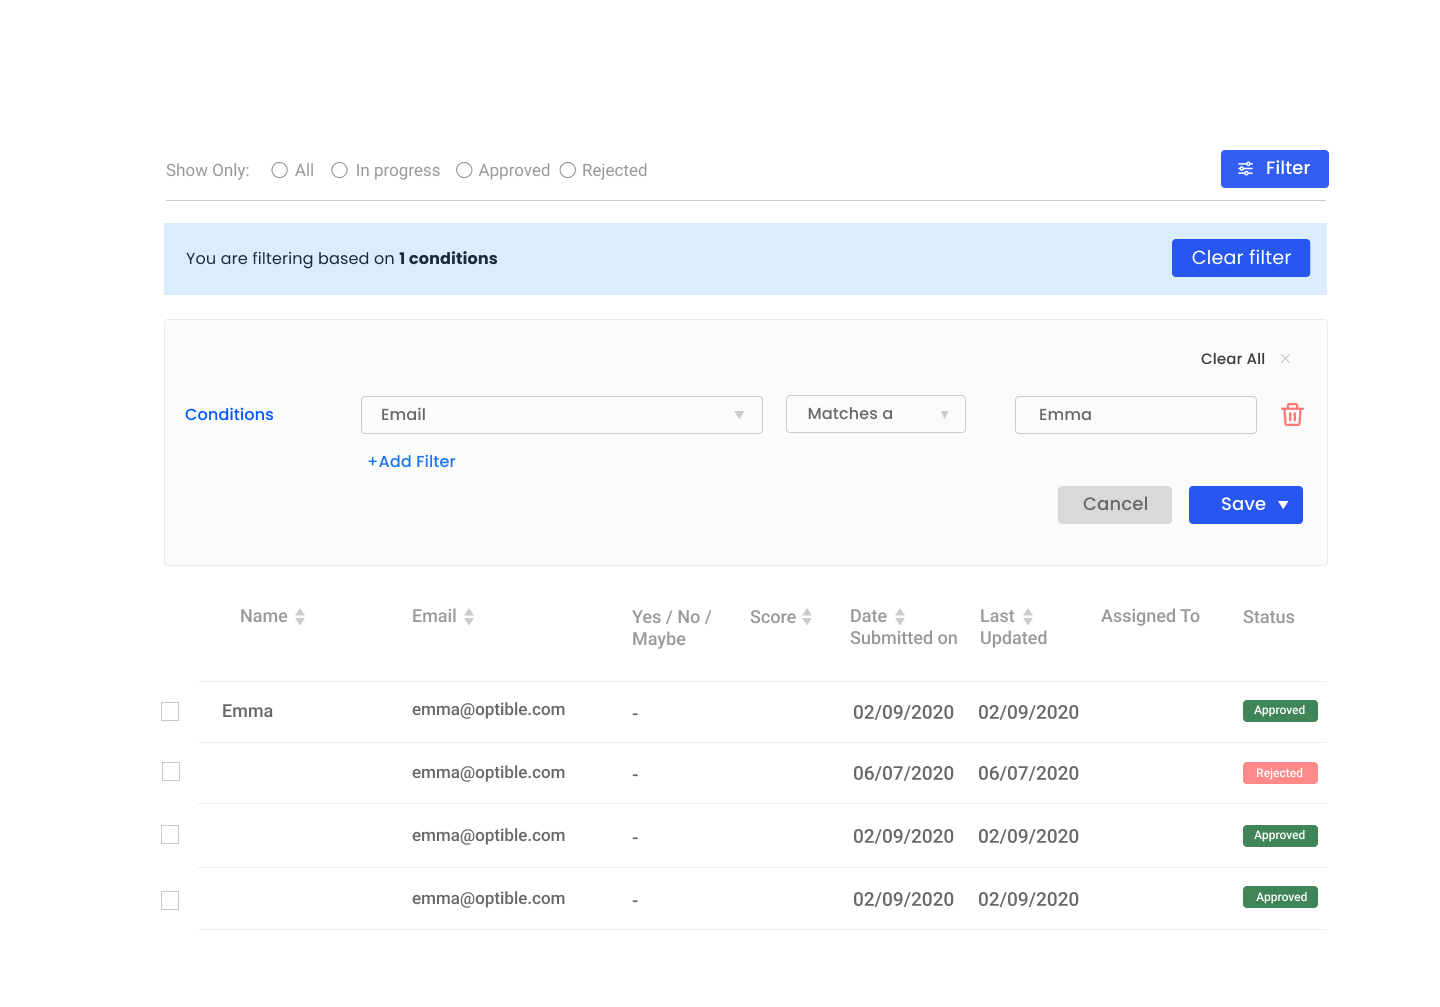Viewport: 1440px width, 1007px height.
Task: Delete the Email condition with trash icon
Action: [x=1292, y=415]
